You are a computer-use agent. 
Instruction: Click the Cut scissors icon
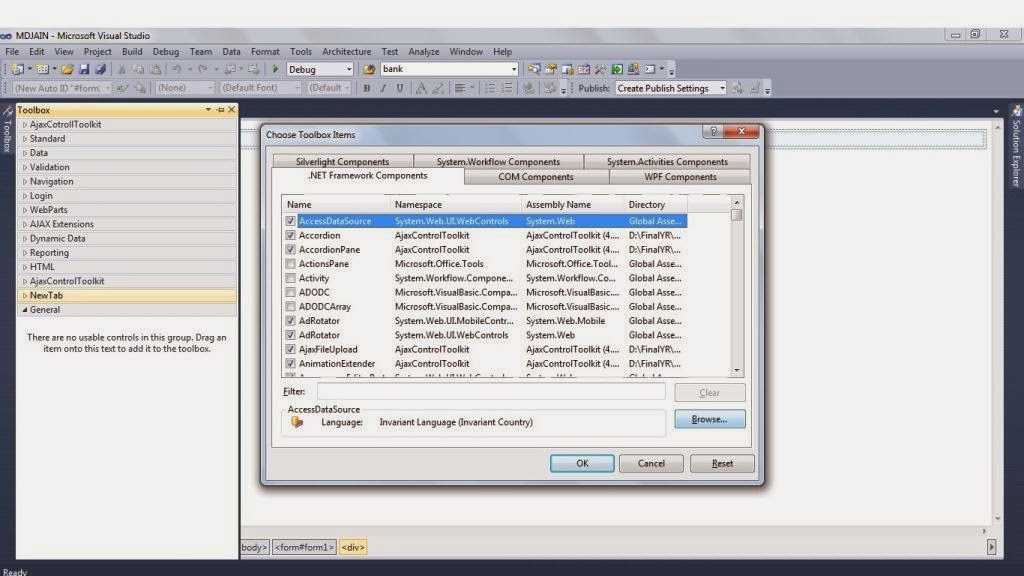[x=121, y=69]
